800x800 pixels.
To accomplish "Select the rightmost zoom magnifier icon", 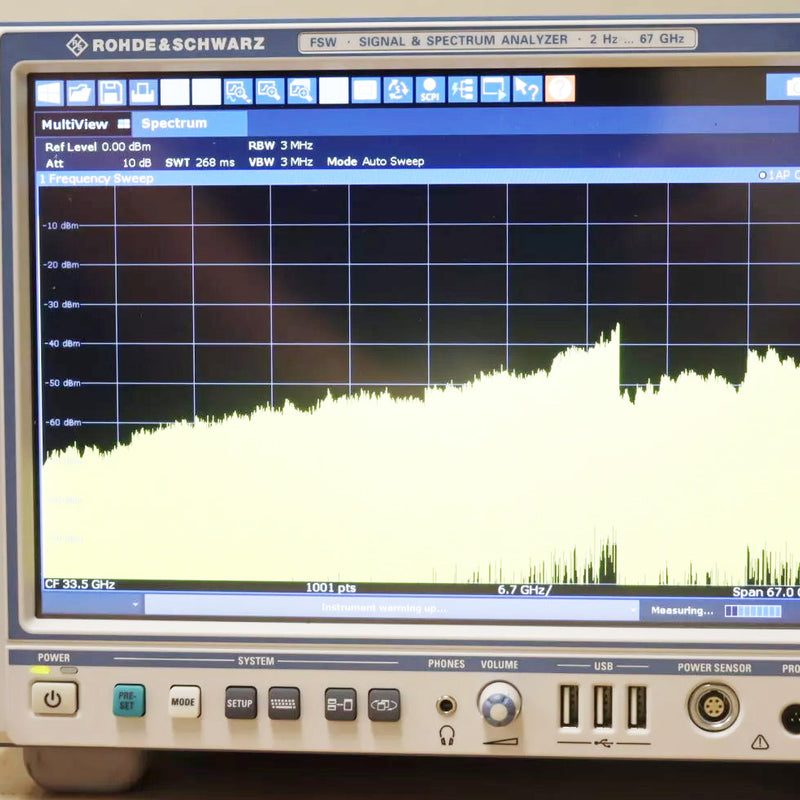I will coord(302,90).
